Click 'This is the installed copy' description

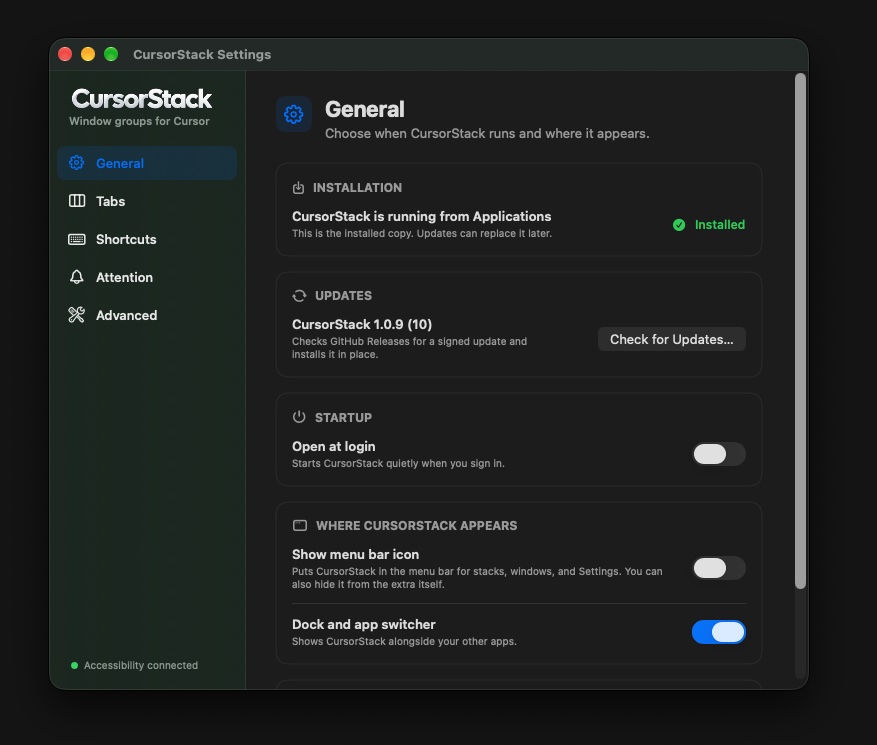coord(422,233)
